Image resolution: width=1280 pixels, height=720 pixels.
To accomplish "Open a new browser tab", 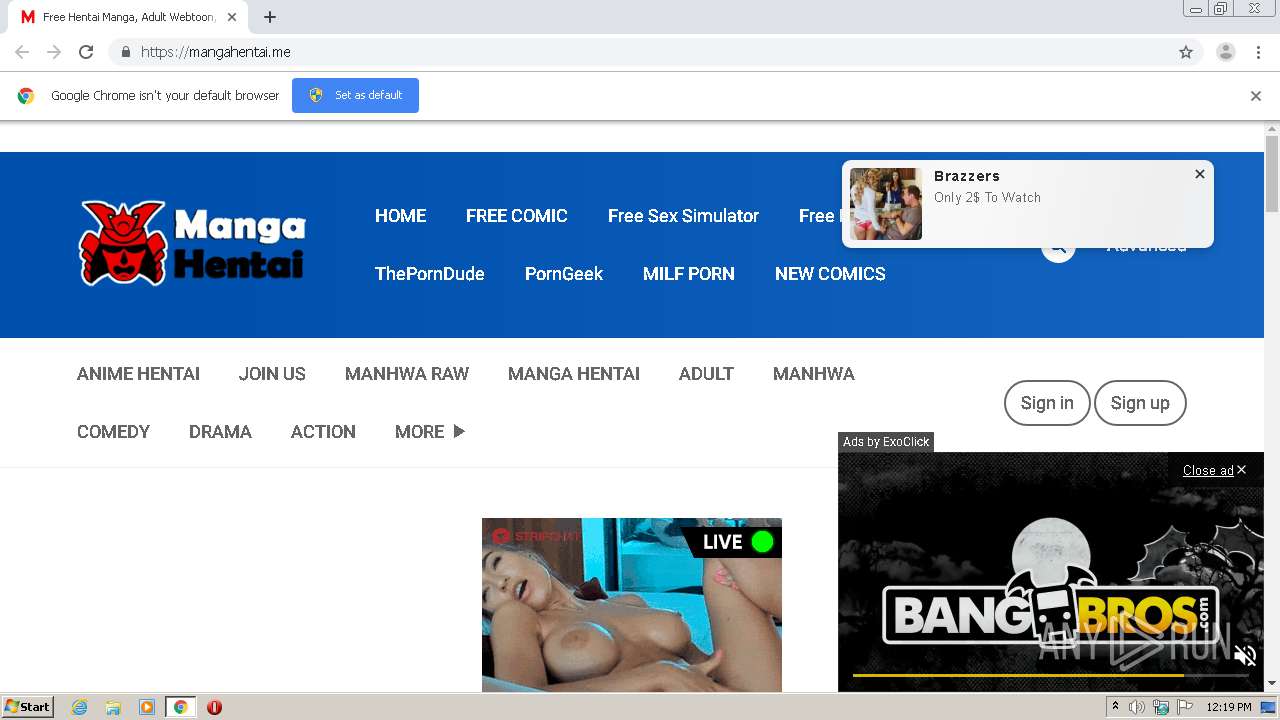I will pos(270,17).
